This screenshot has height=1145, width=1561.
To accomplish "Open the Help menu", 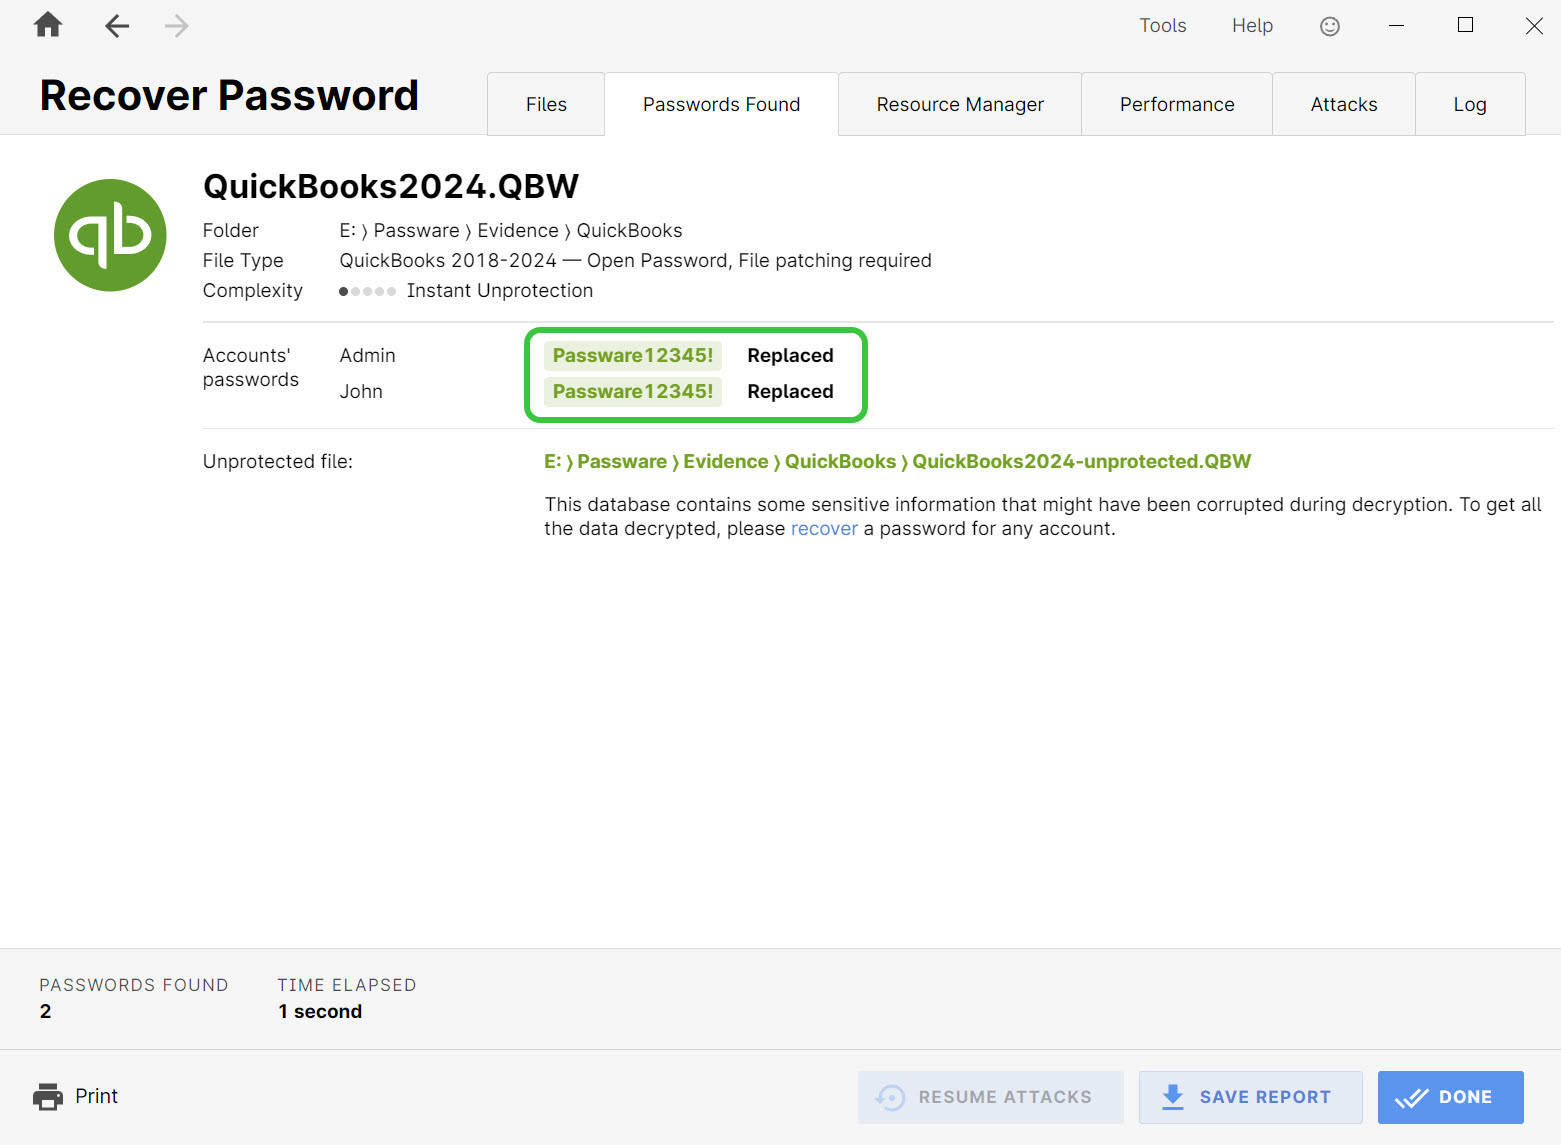I will point(1251,25).
